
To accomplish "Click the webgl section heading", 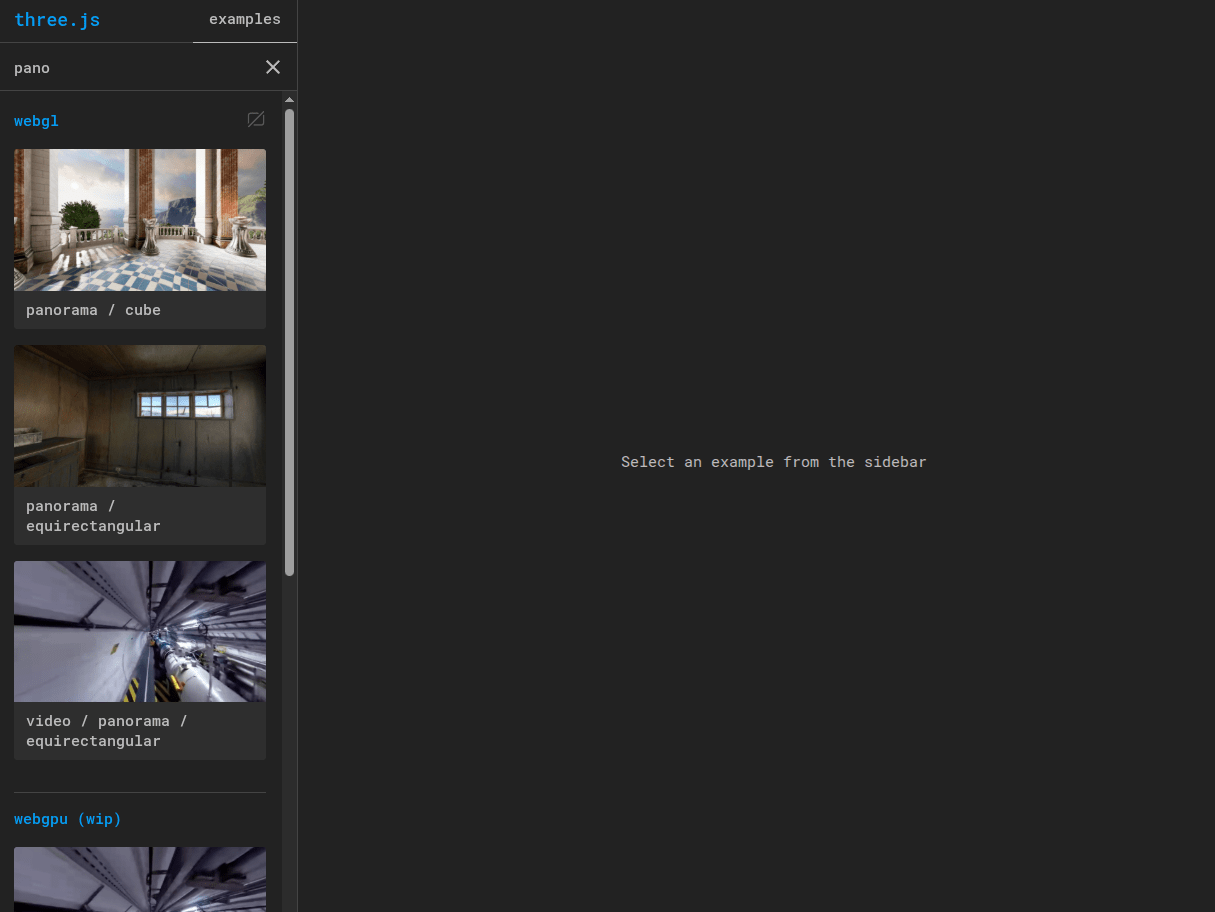I will [x=36, y=121].
